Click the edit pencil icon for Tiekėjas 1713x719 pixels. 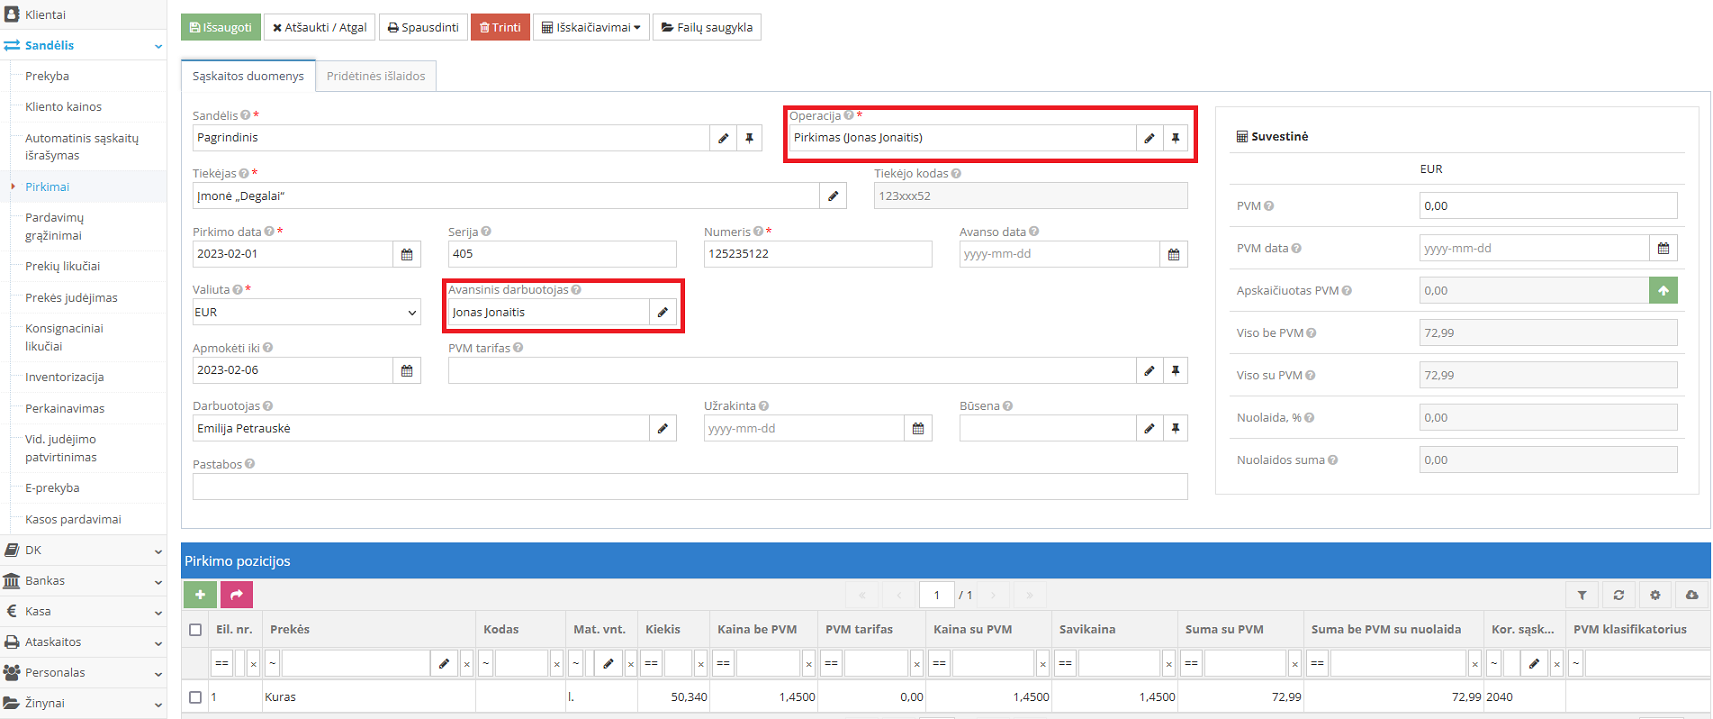coord(833,196)
